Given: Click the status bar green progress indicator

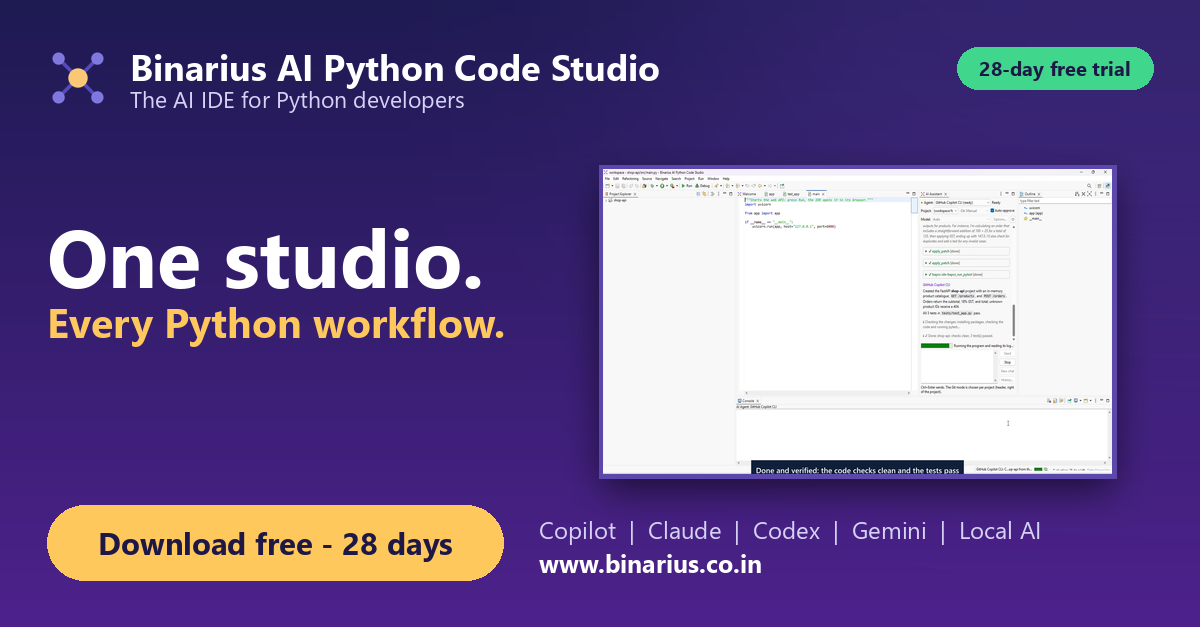Looking at the screenshot, I should point(1038,469).
